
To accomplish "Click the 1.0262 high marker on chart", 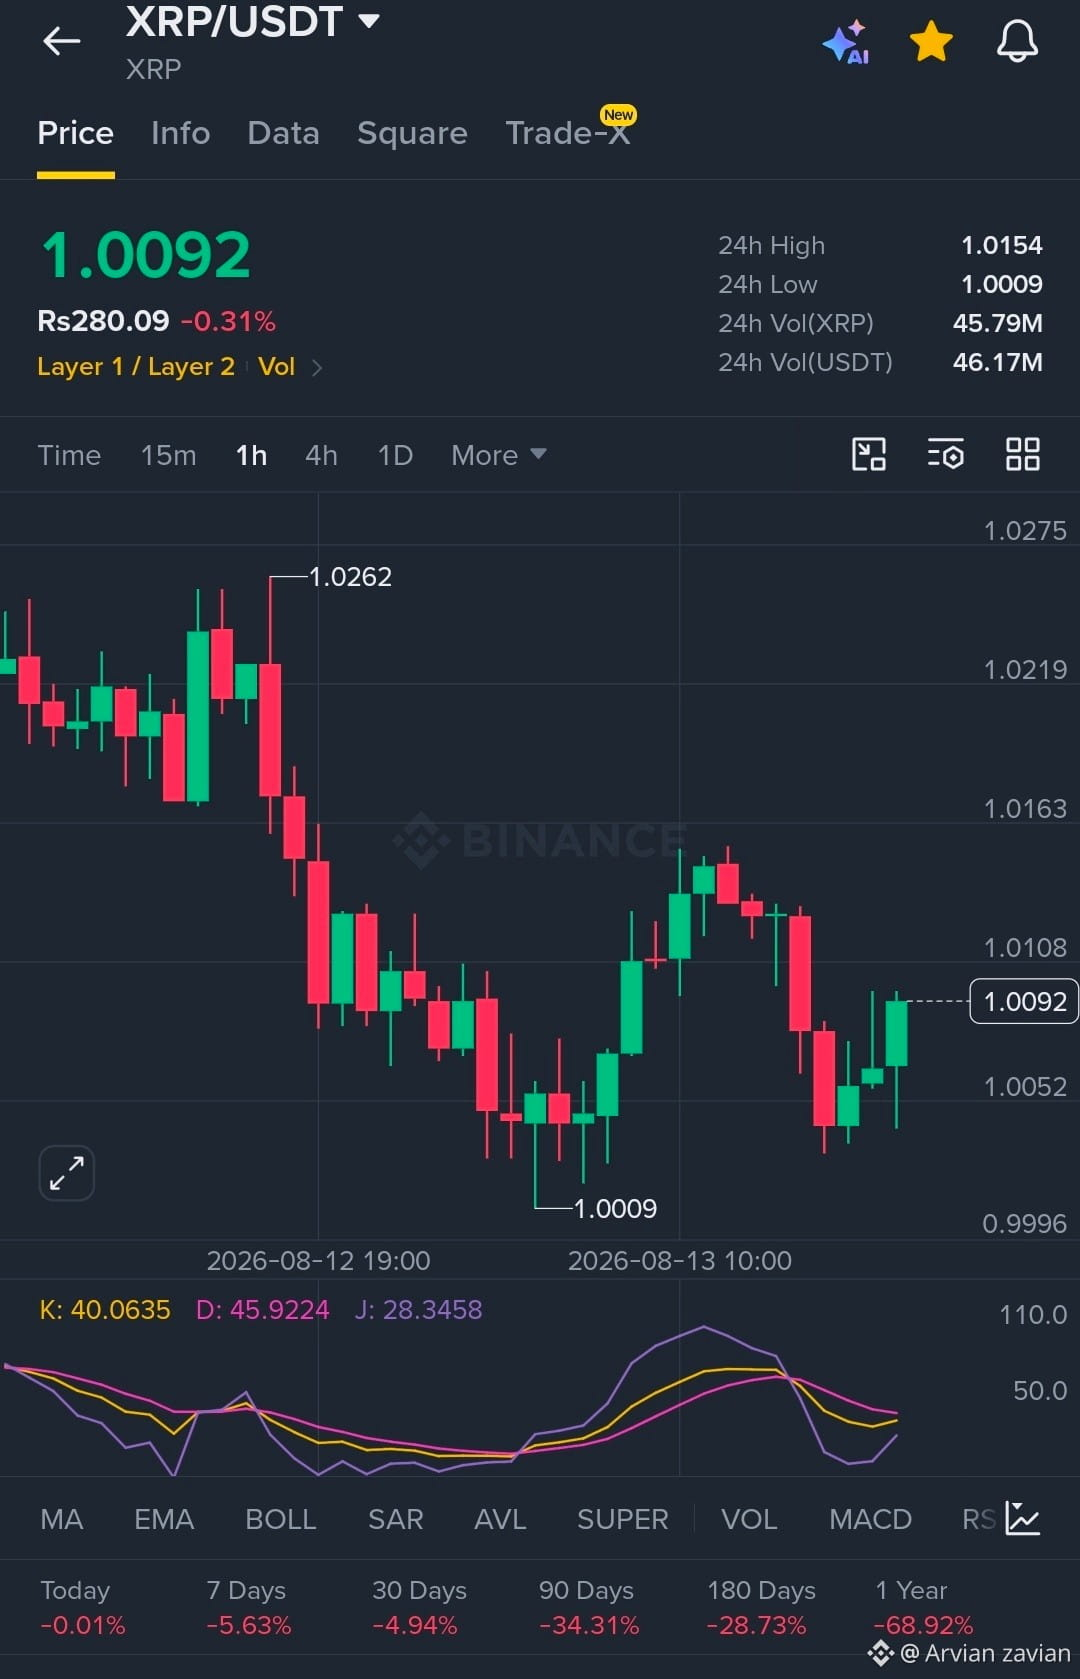I will 350,577.
